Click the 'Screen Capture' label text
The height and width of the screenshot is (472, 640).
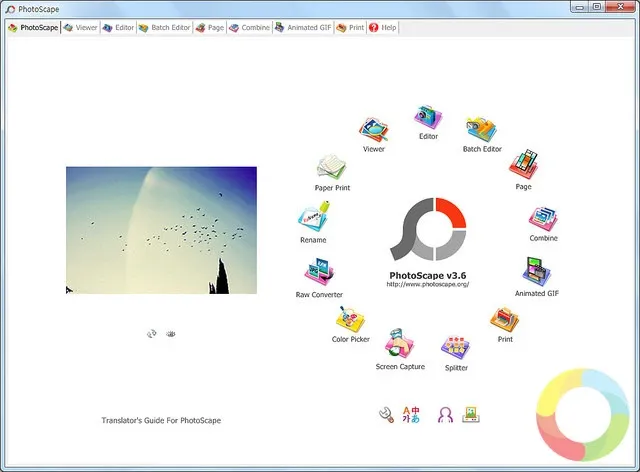tap(400, 367)
